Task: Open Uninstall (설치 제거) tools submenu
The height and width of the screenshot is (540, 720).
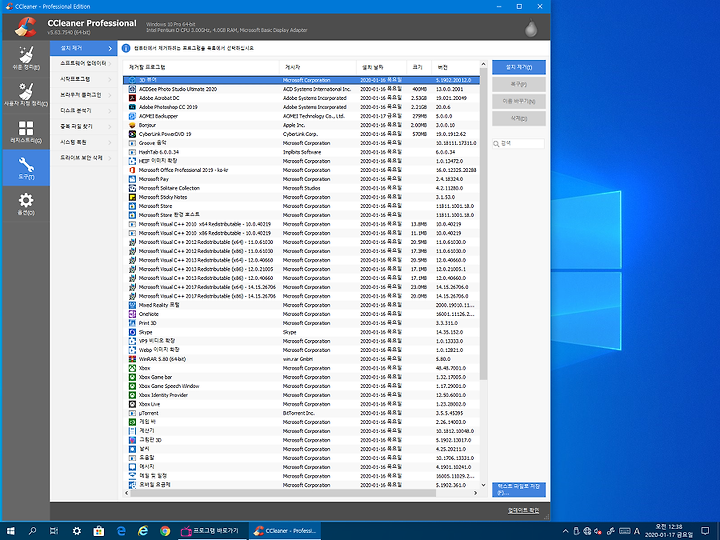Action: [x=84, y=48]
